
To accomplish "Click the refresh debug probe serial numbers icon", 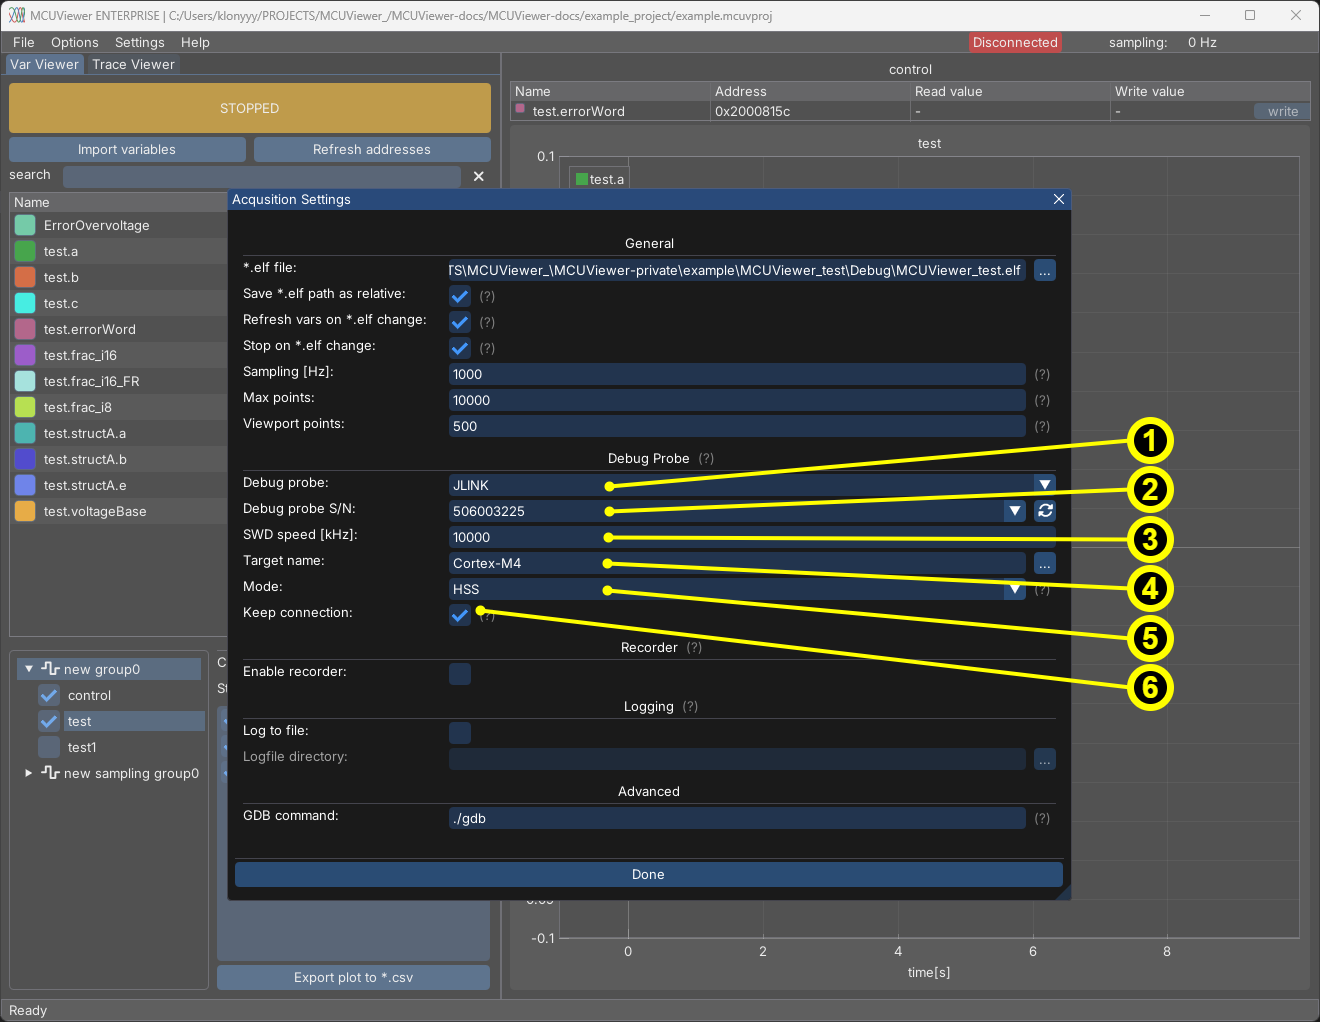I will click(x=1045, y=511).
